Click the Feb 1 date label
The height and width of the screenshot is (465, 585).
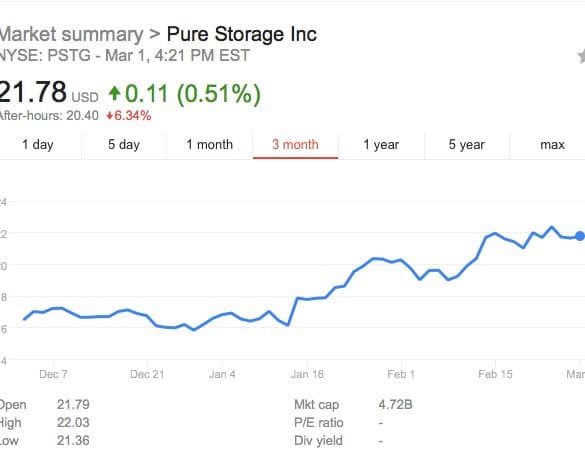[401, 374]
